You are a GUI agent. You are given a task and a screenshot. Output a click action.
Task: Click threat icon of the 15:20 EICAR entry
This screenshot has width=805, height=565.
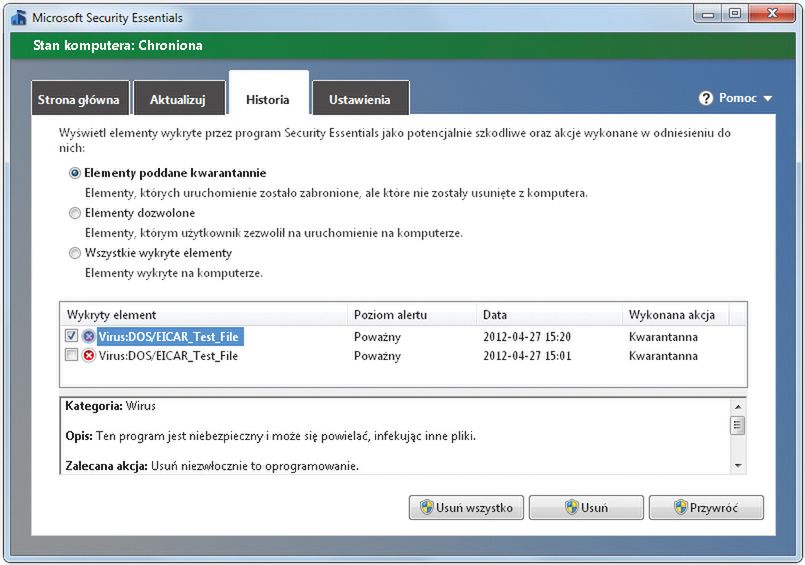(x=89, y=337)
